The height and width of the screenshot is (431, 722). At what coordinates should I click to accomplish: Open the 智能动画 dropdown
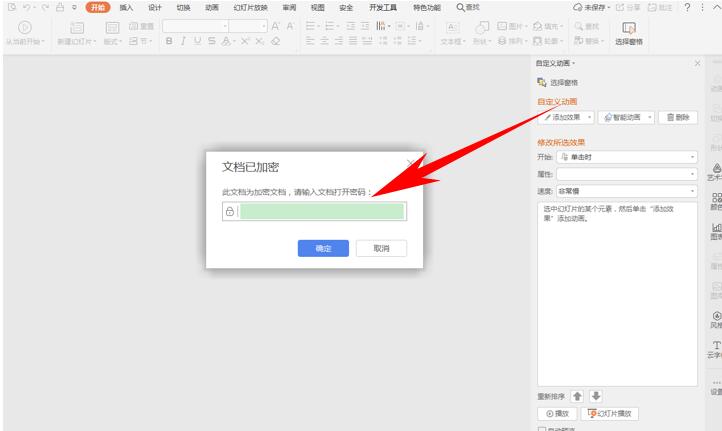coord(626,117)
